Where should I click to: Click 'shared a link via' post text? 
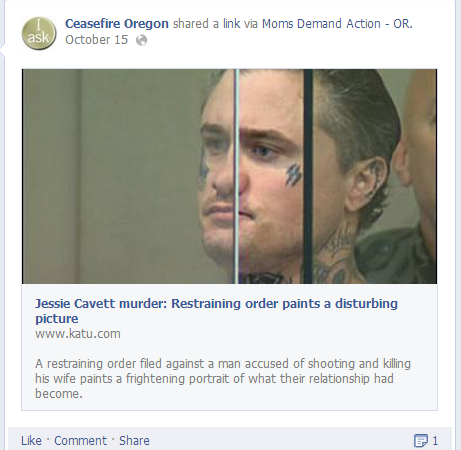(x=215, y=24)
